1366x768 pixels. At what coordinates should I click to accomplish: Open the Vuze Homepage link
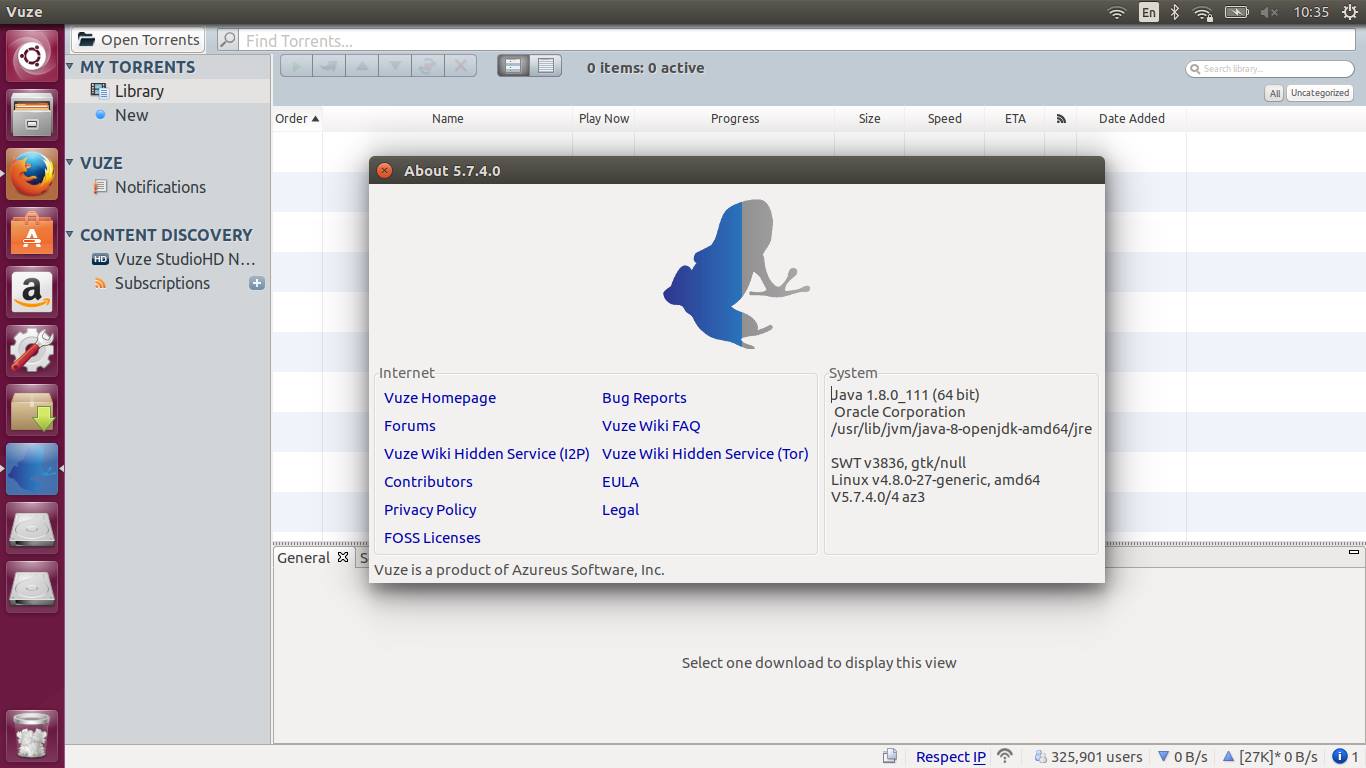(440, 398)
